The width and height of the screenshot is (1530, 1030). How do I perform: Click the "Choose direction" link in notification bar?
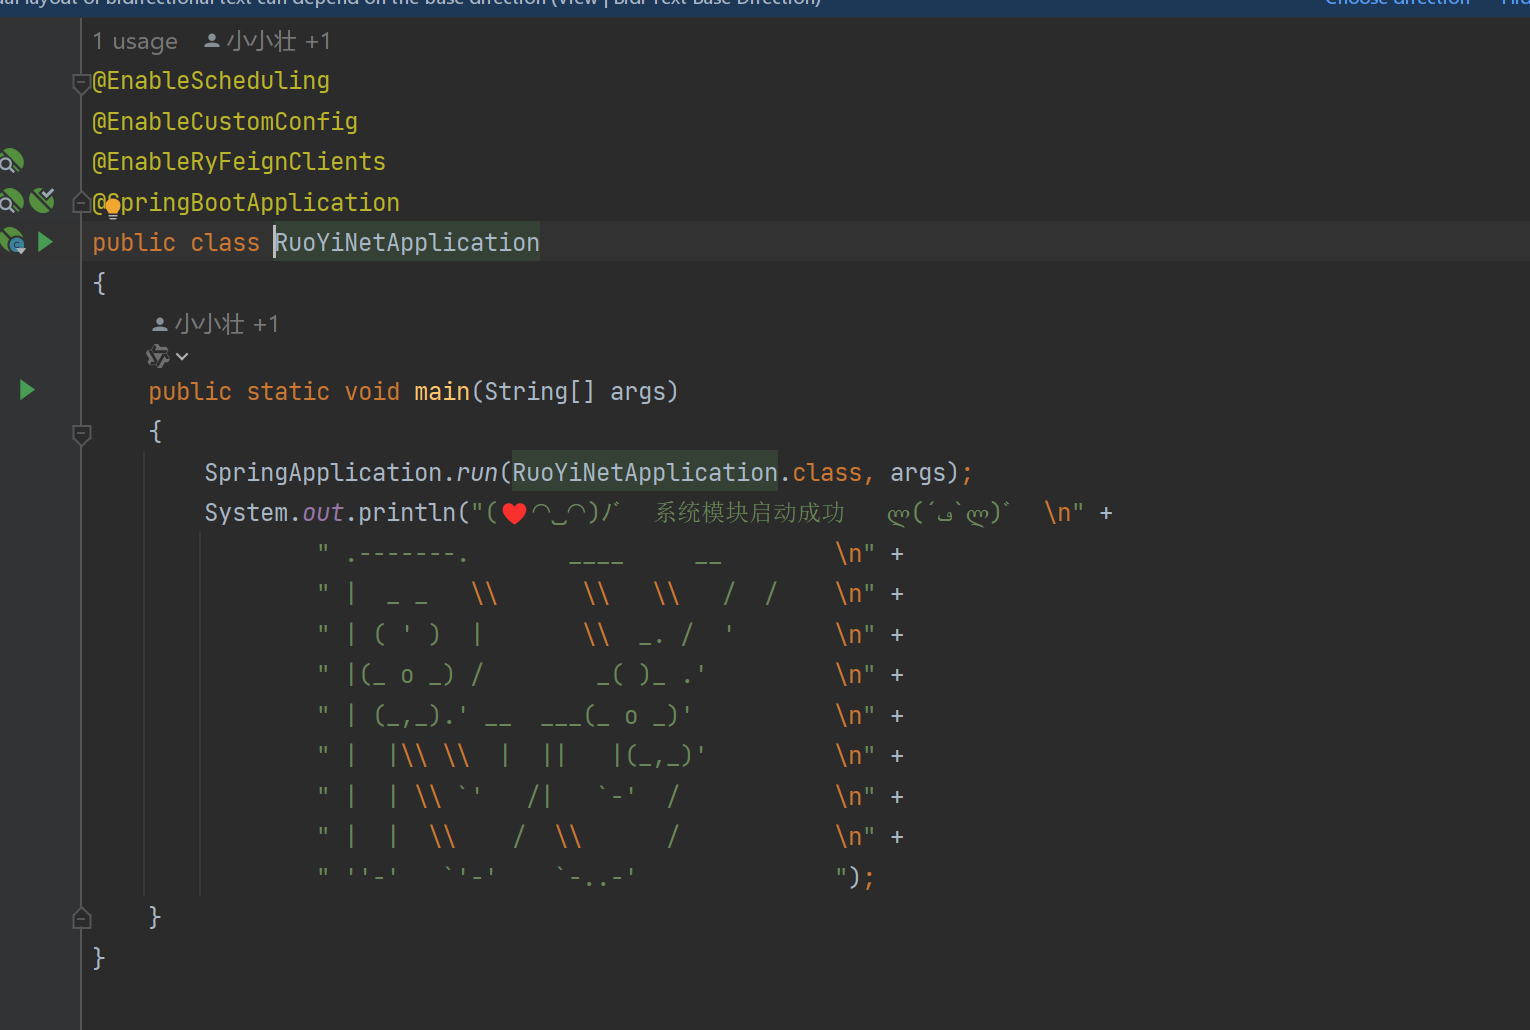pos(1397,4)
